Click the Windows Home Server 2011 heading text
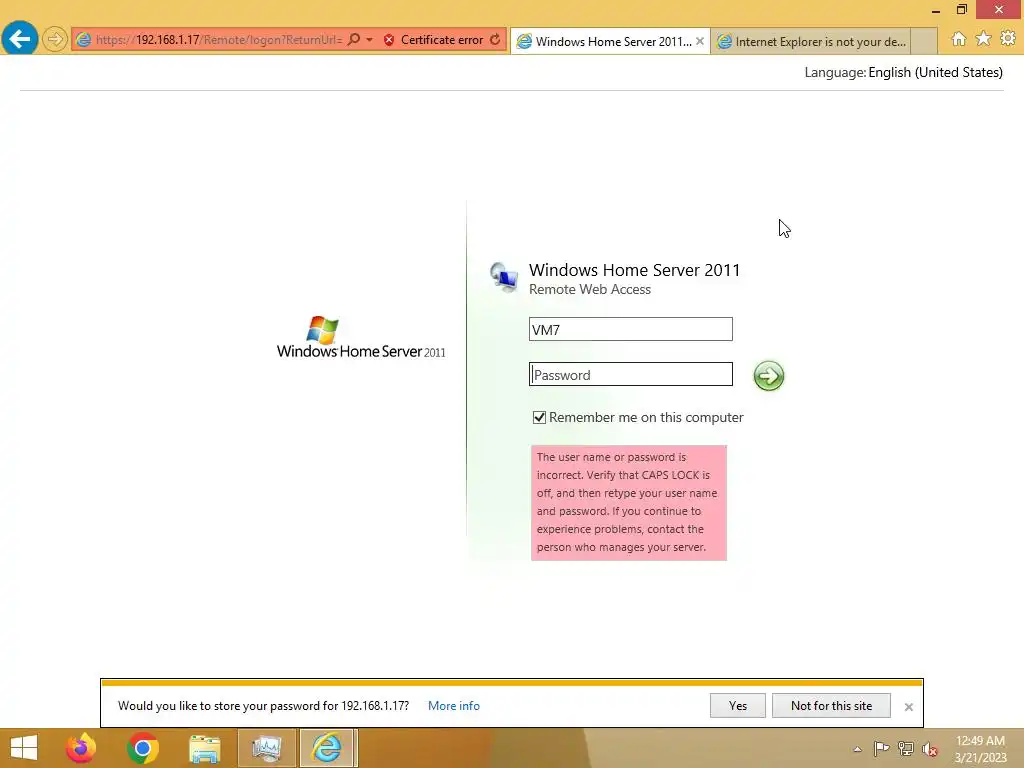The height and width of the screenshot is (768, 1024). click(x=634, y=270)
